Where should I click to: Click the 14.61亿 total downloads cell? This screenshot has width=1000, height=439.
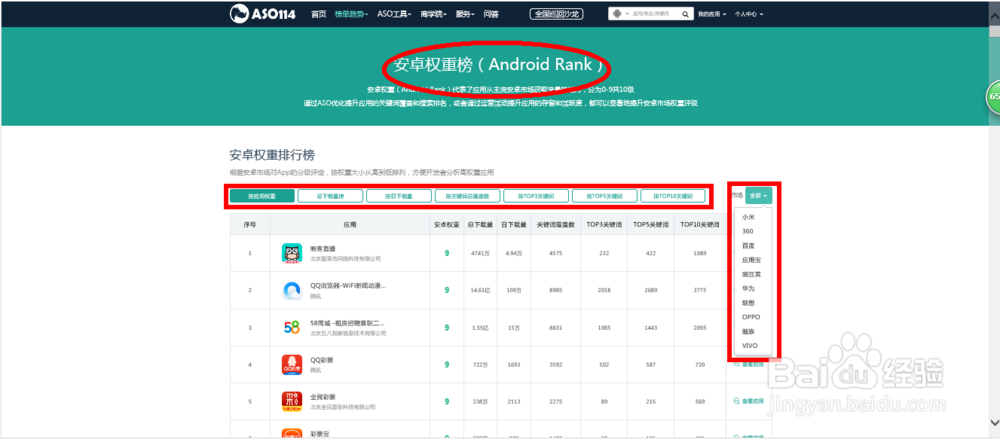(479, 290)
